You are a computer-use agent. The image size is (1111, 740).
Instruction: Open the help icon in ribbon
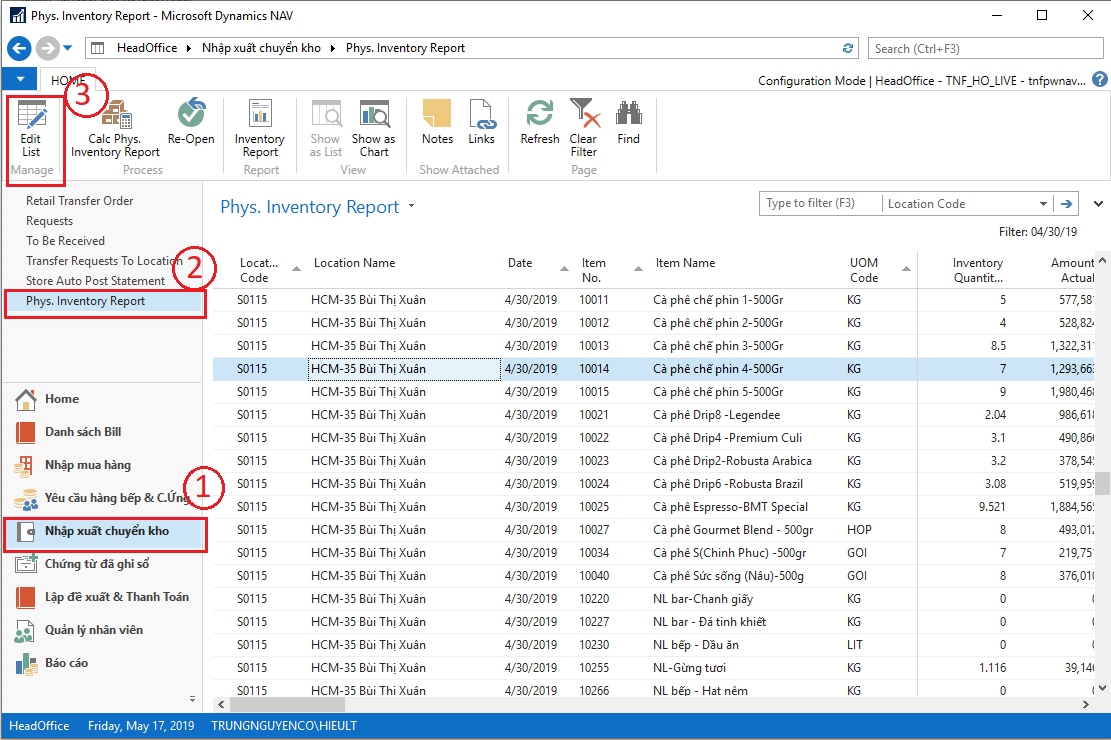(x=1099, y=80)
